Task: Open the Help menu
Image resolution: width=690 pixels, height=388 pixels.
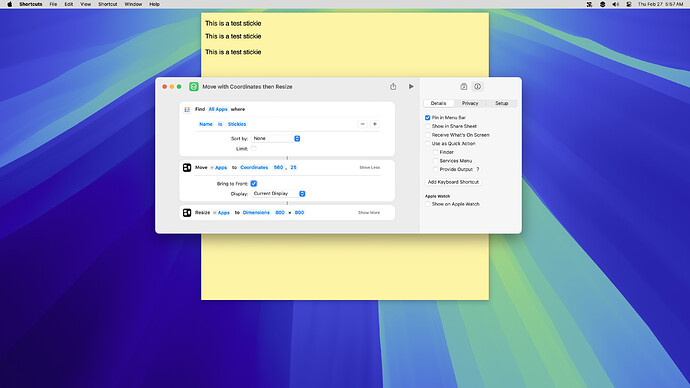Action: coord(154,4)
